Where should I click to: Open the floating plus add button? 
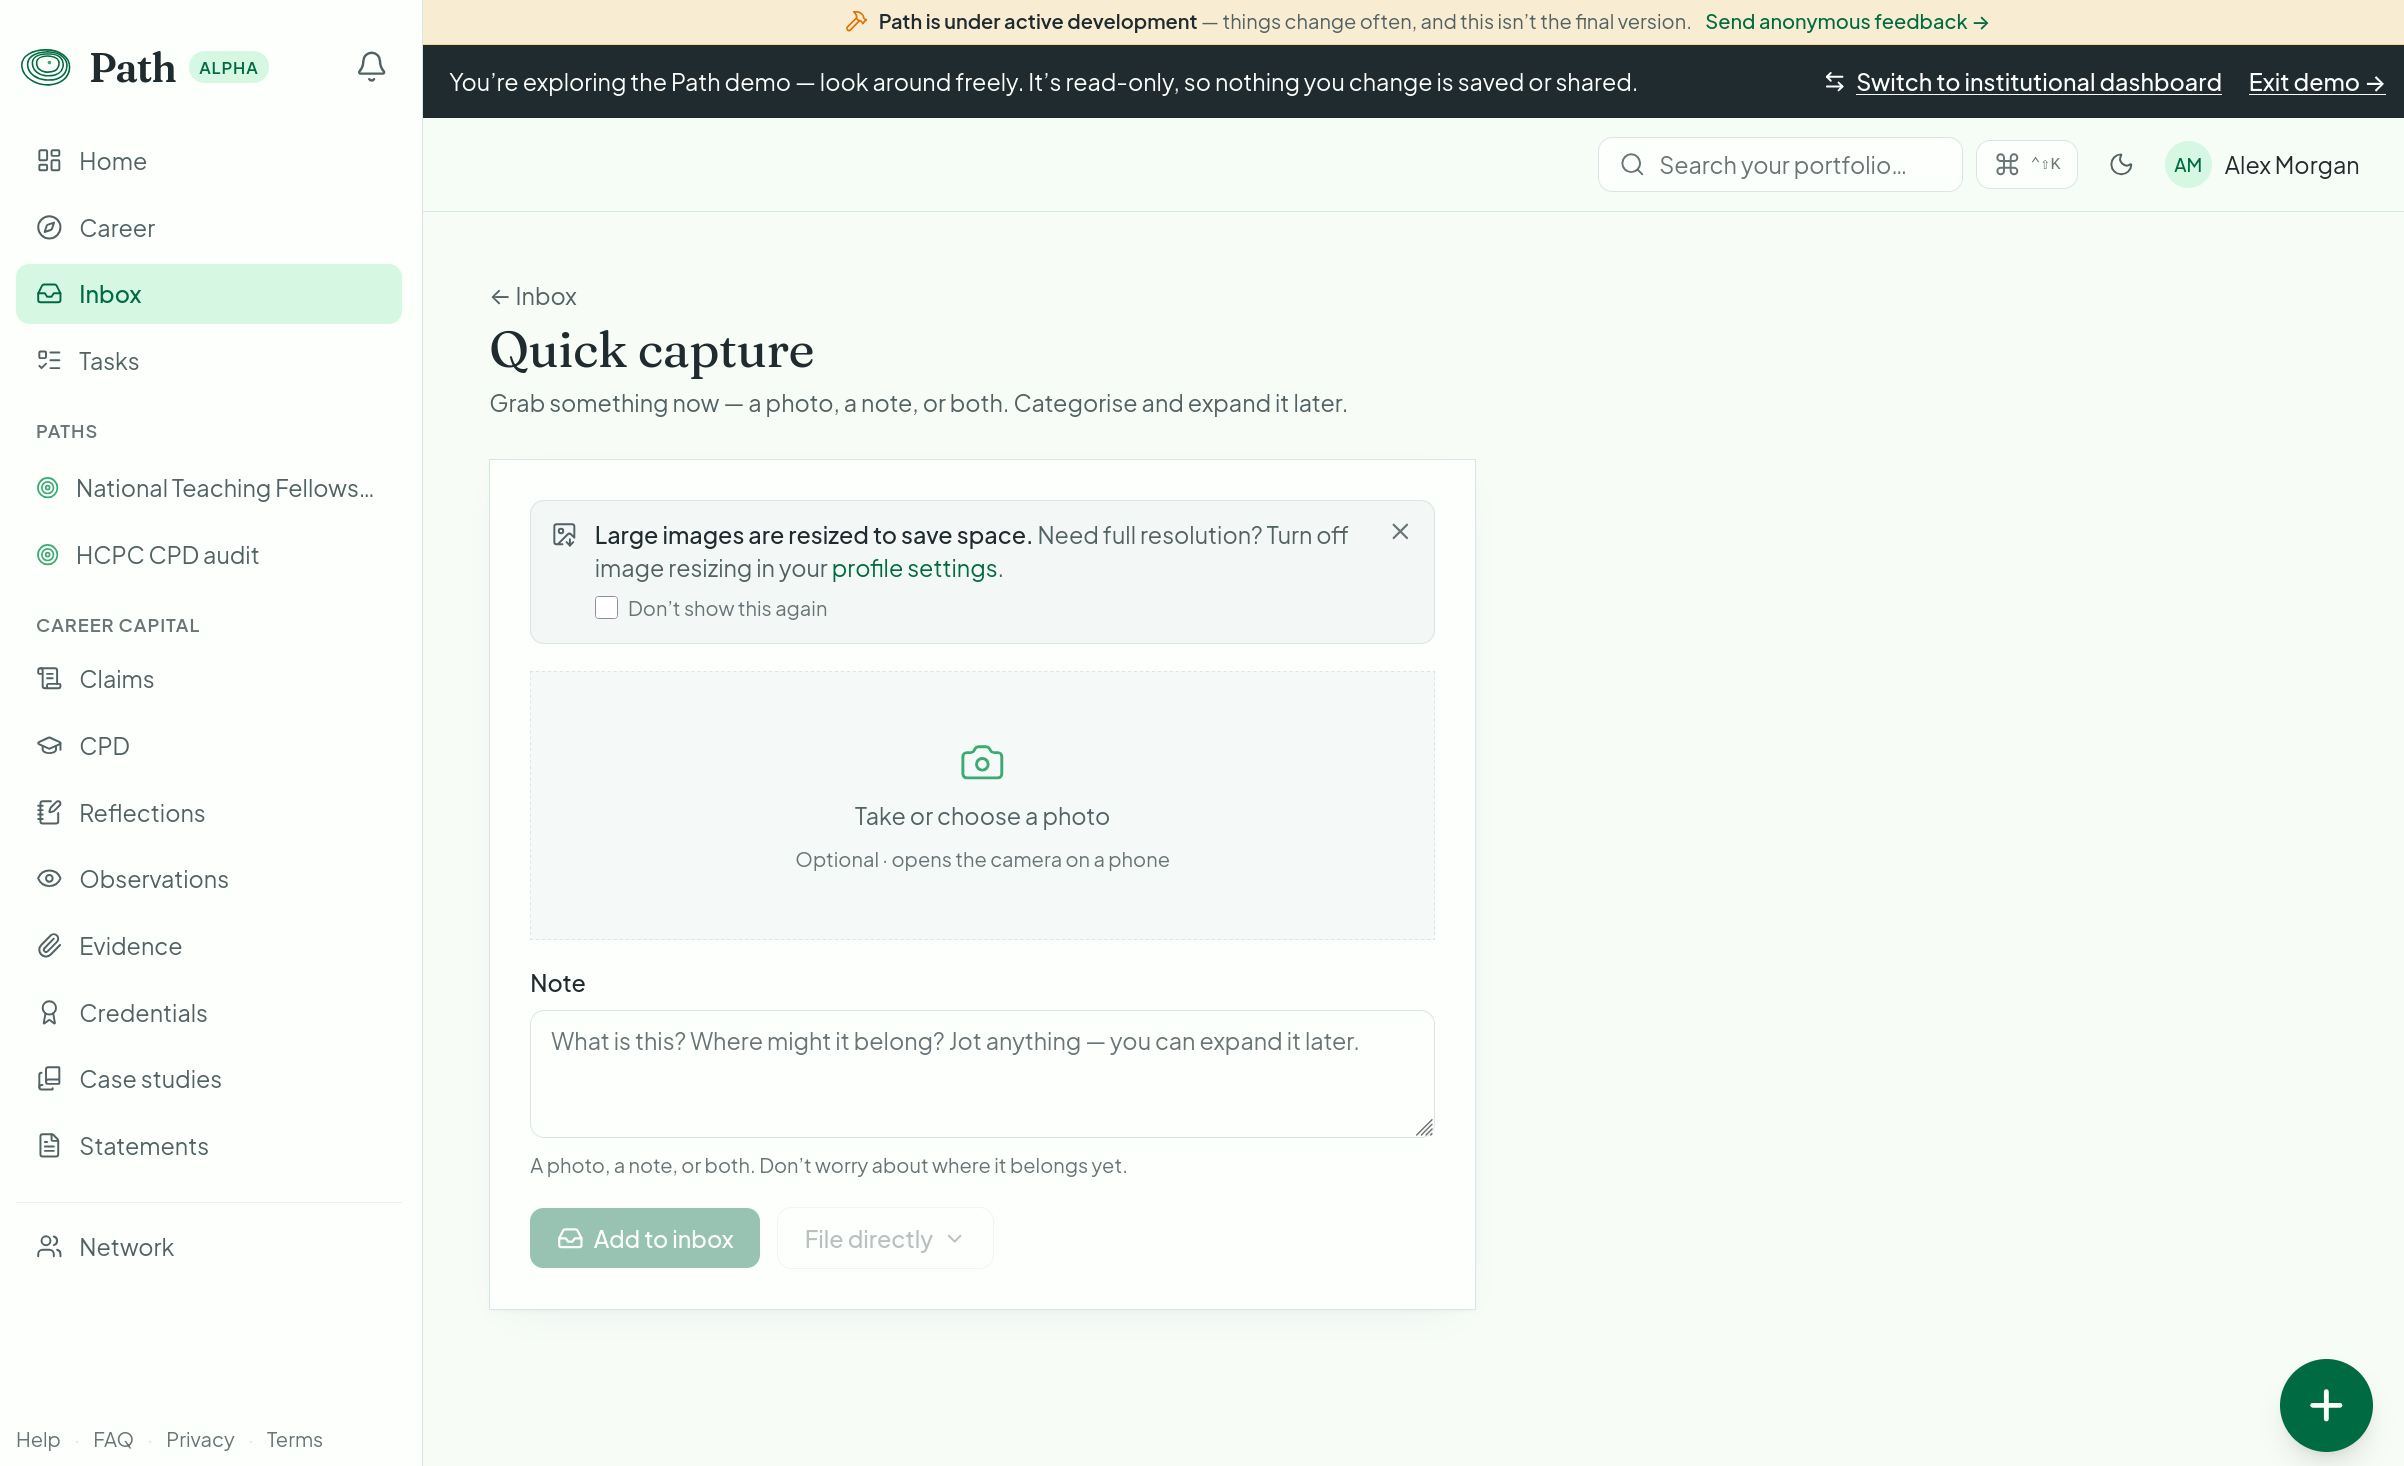pos(2326,1405)
